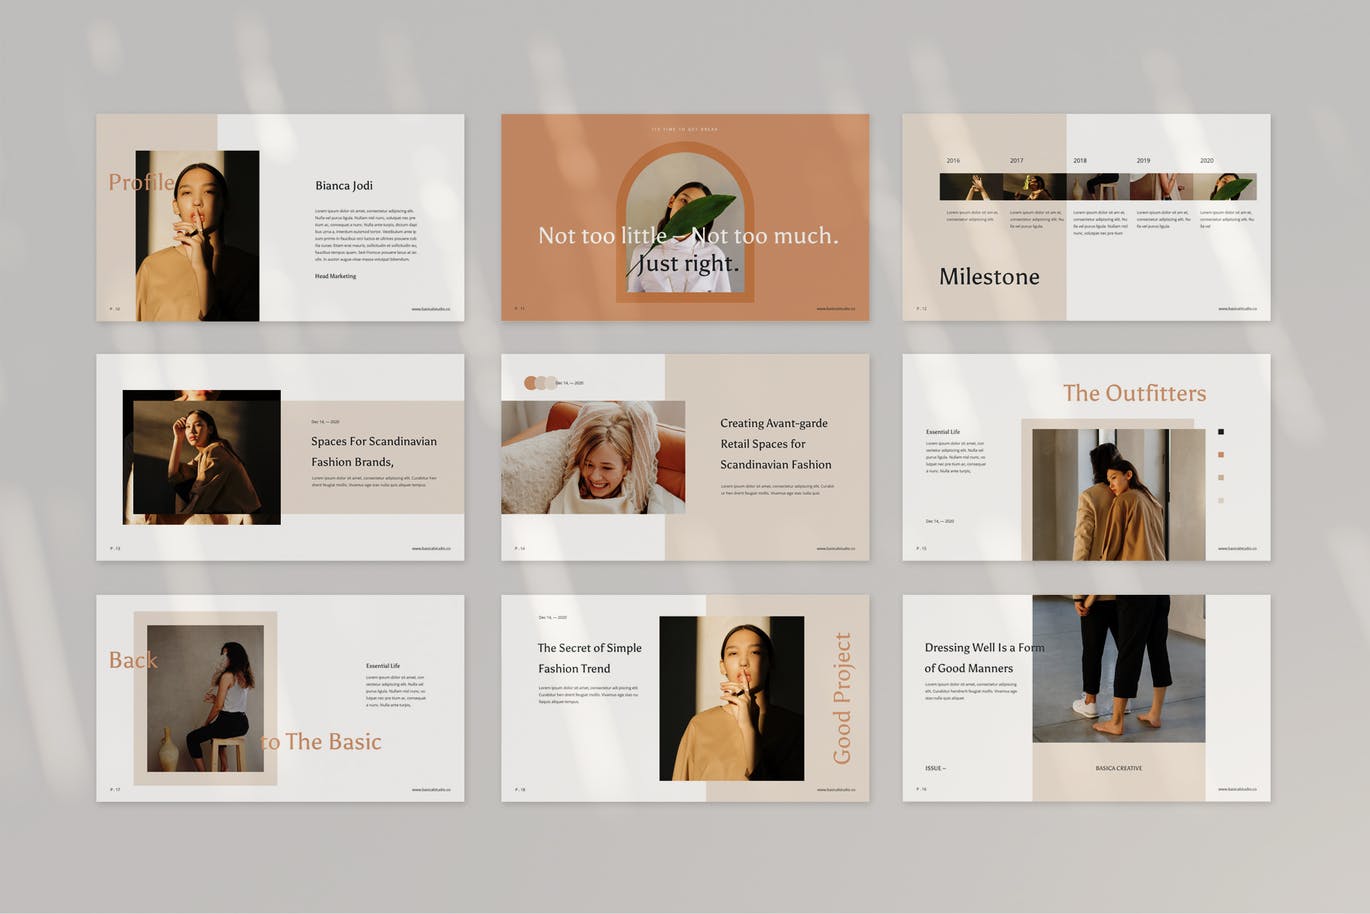Screen dimensions: 1370x914
Task: Click the 'BASICA CREATIVE' label on last slide
Action: pyautogui.click(x=1118, y=768)
